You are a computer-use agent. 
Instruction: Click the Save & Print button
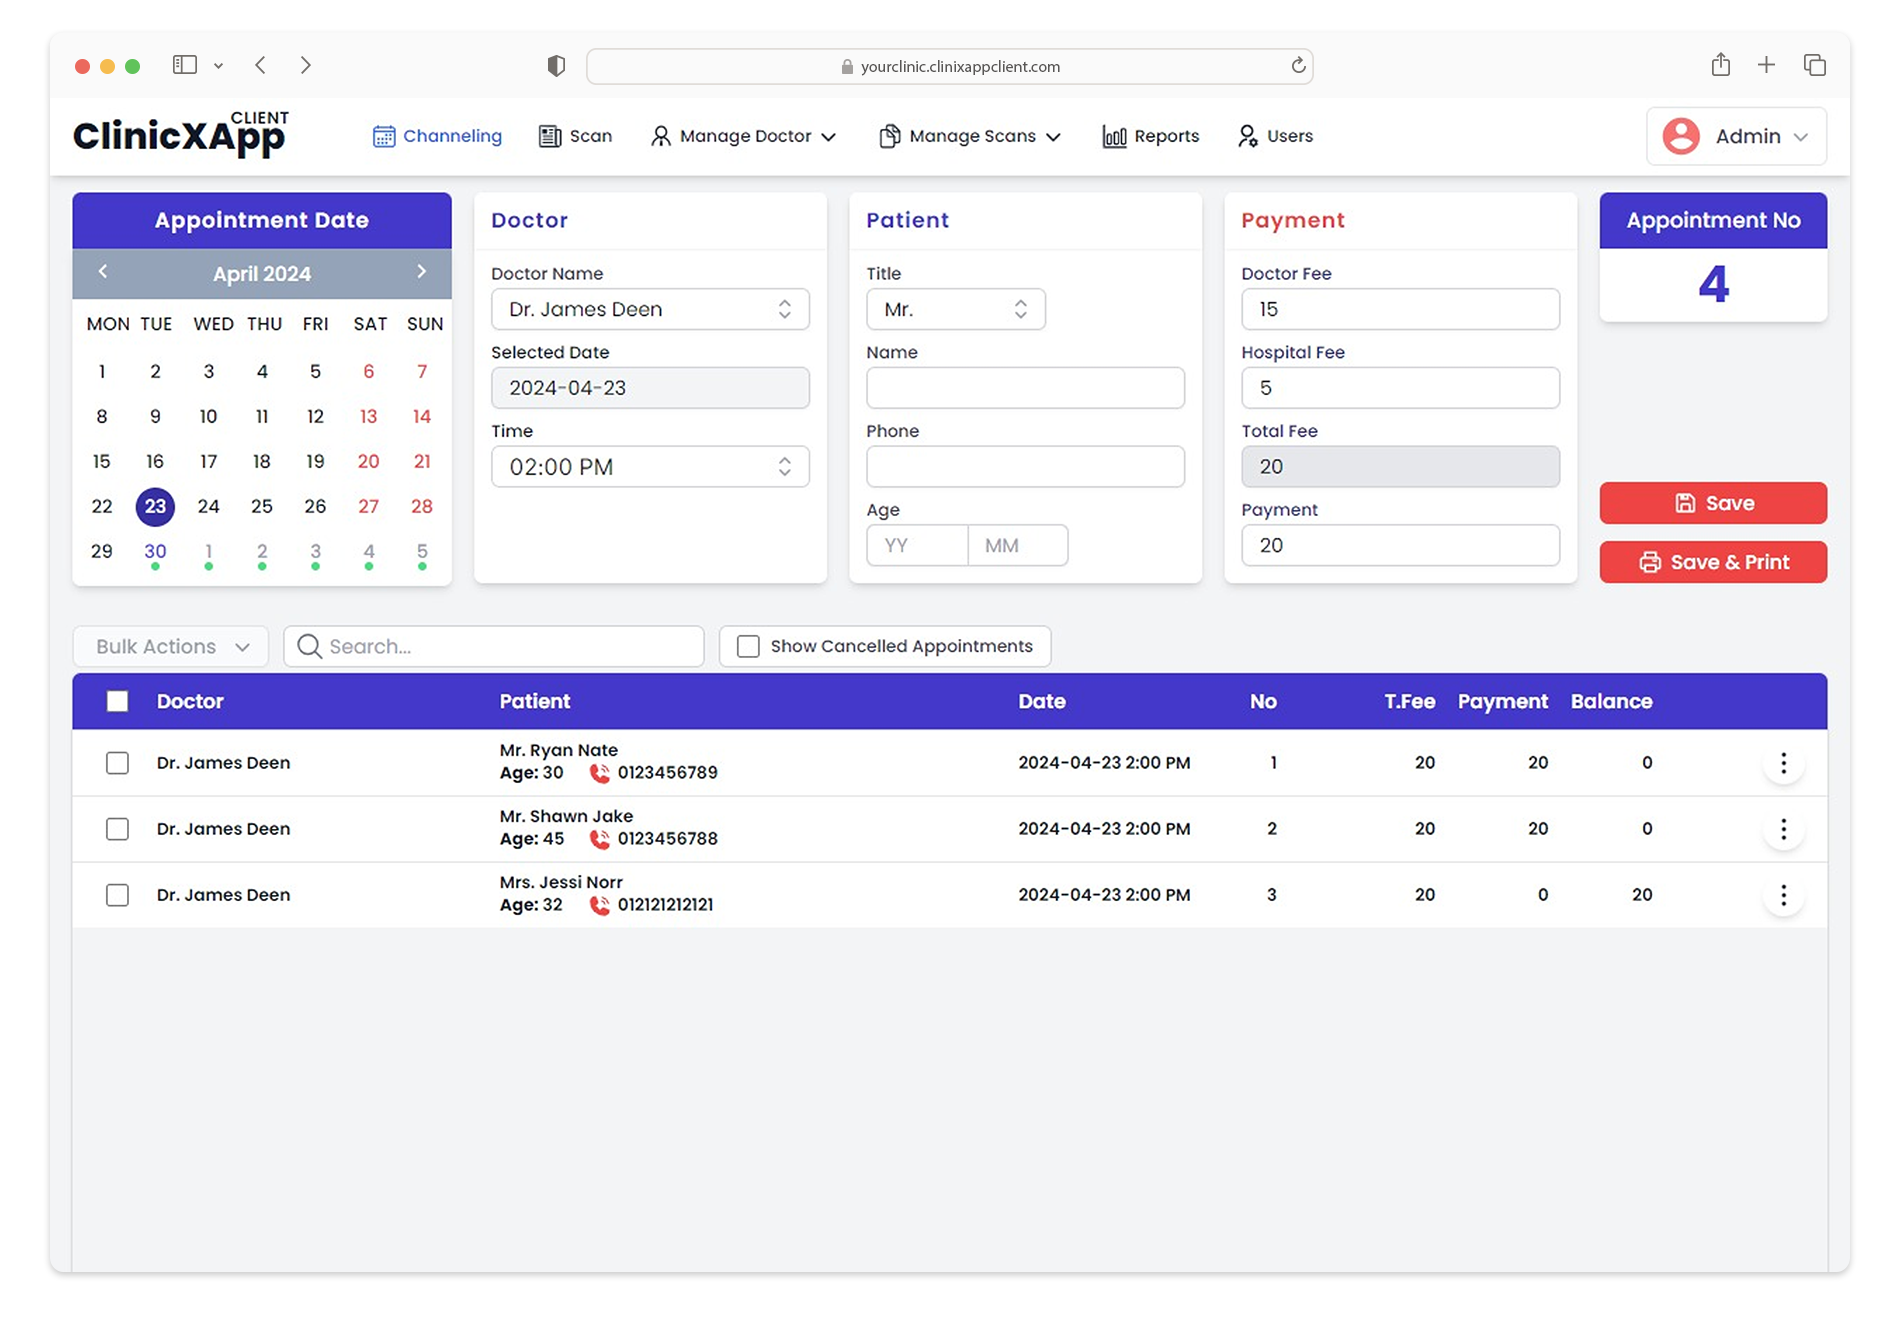click(x=1713, y=562)
